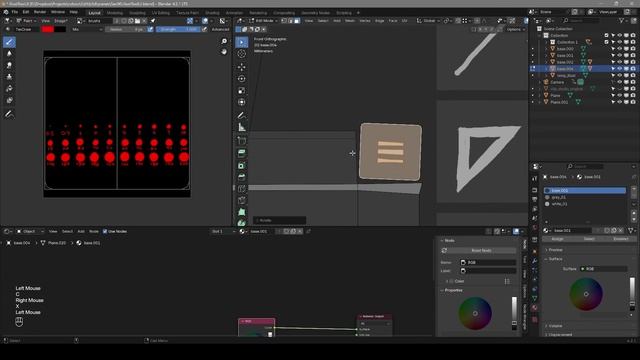Switch to the Layout workspace tab
The width and height of the screenshot is (640, 360).
pos(94,13)
